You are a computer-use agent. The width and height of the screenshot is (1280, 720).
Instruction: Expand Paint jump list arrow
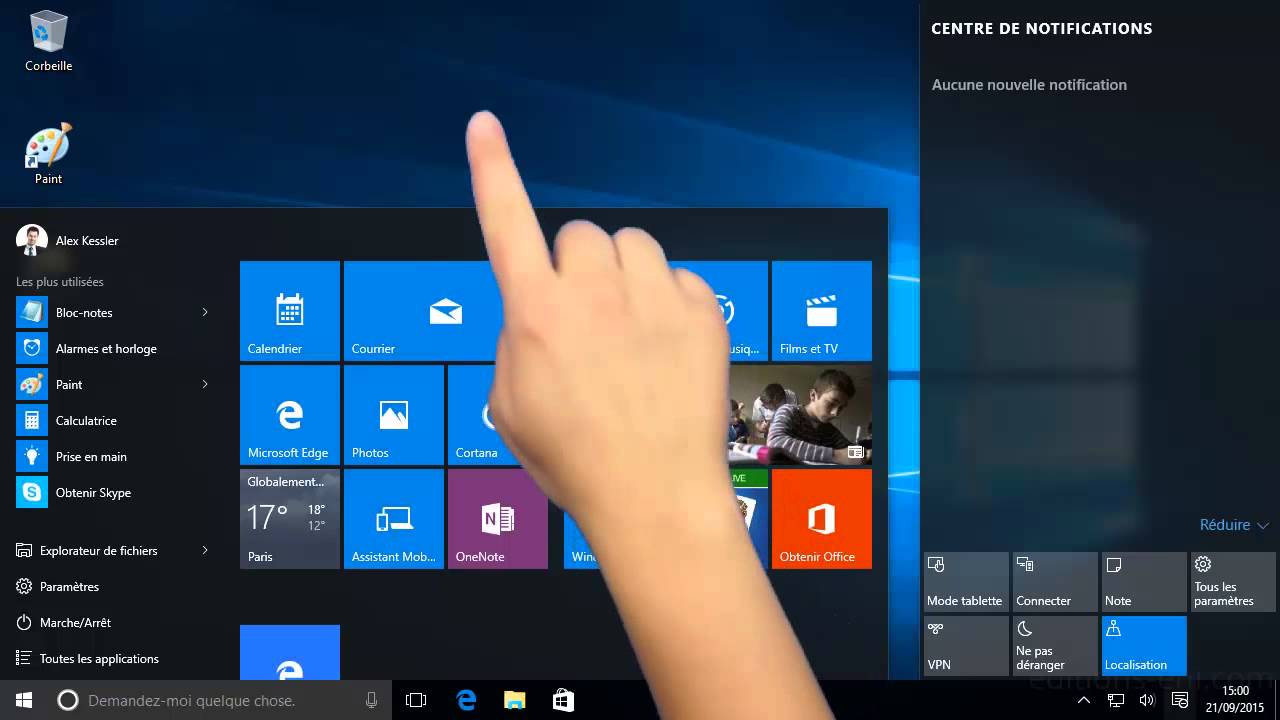tap(205, 384)
